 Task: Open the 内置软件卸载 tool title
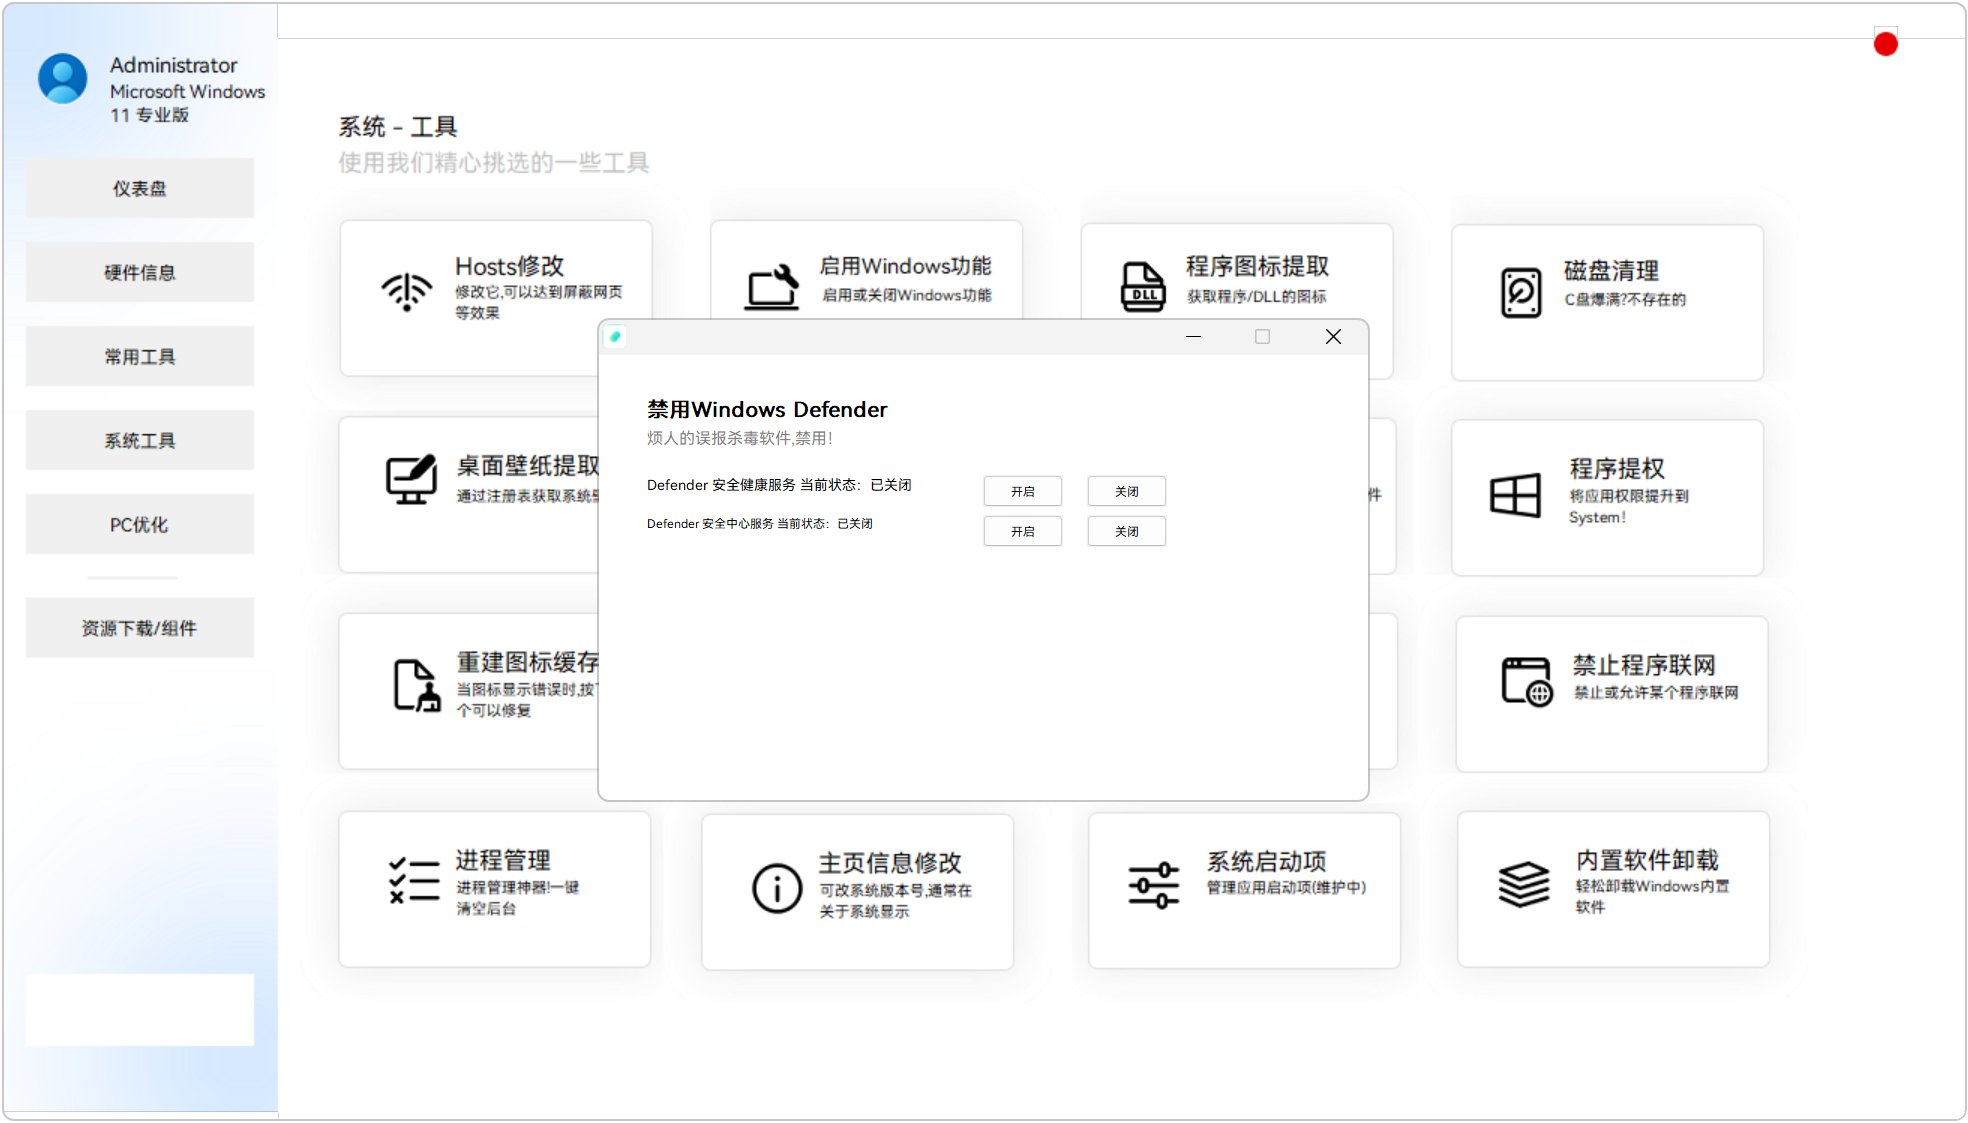point(1647,860)
